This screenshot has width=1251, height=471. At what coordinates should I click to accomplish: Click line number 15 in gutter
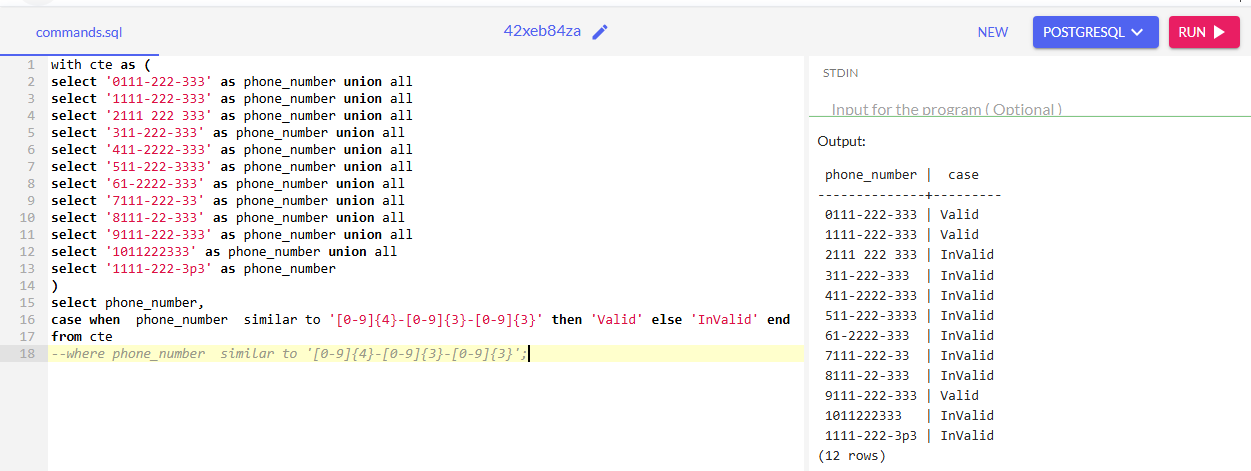coord(28,302)
